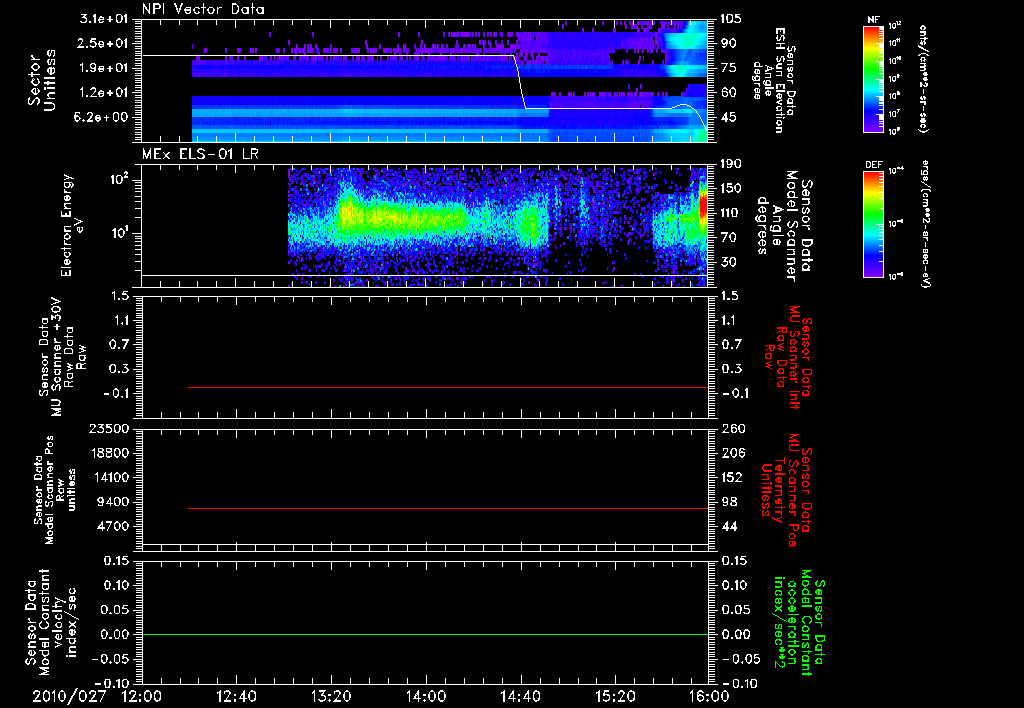Select the 'NPI Vector Data' panel title
Viewport: 1024px width, 708px height.
click(x=203, y=9)
